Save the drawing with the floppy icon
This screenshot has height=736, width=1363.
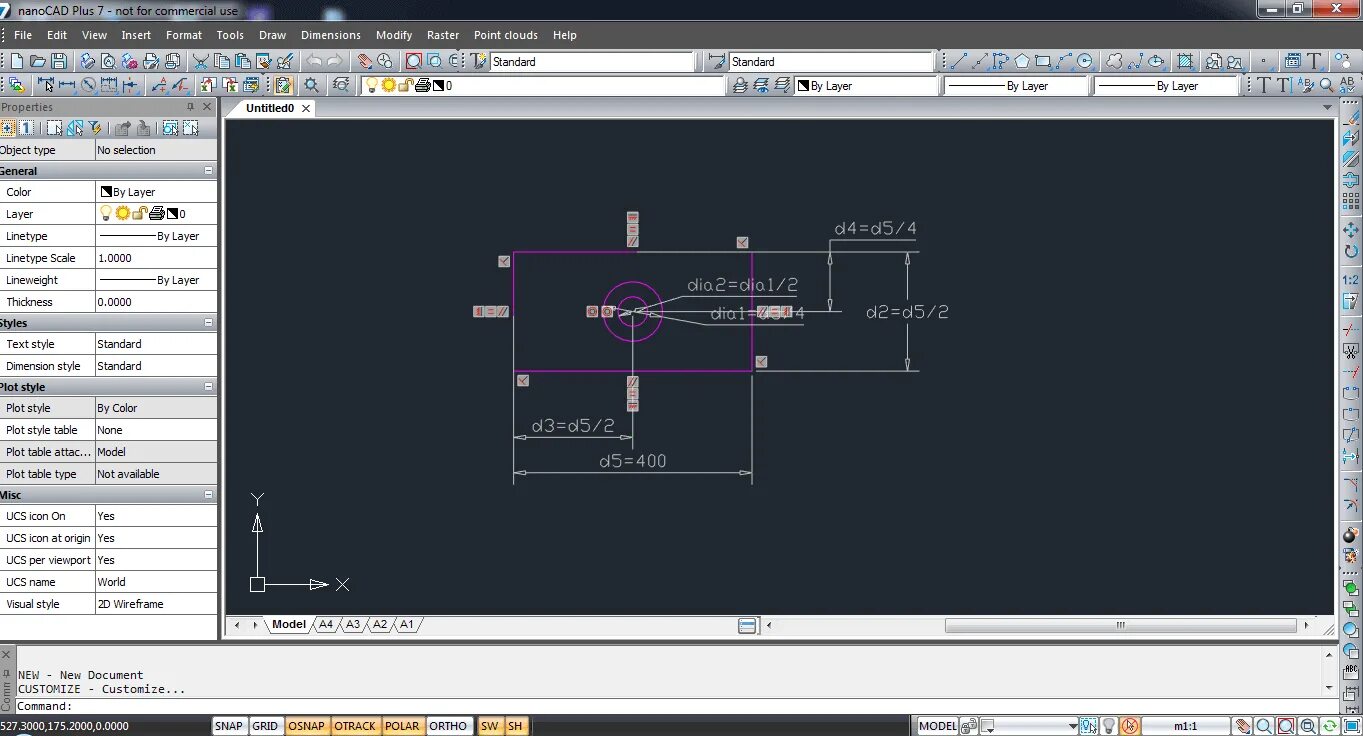[59, 61]
